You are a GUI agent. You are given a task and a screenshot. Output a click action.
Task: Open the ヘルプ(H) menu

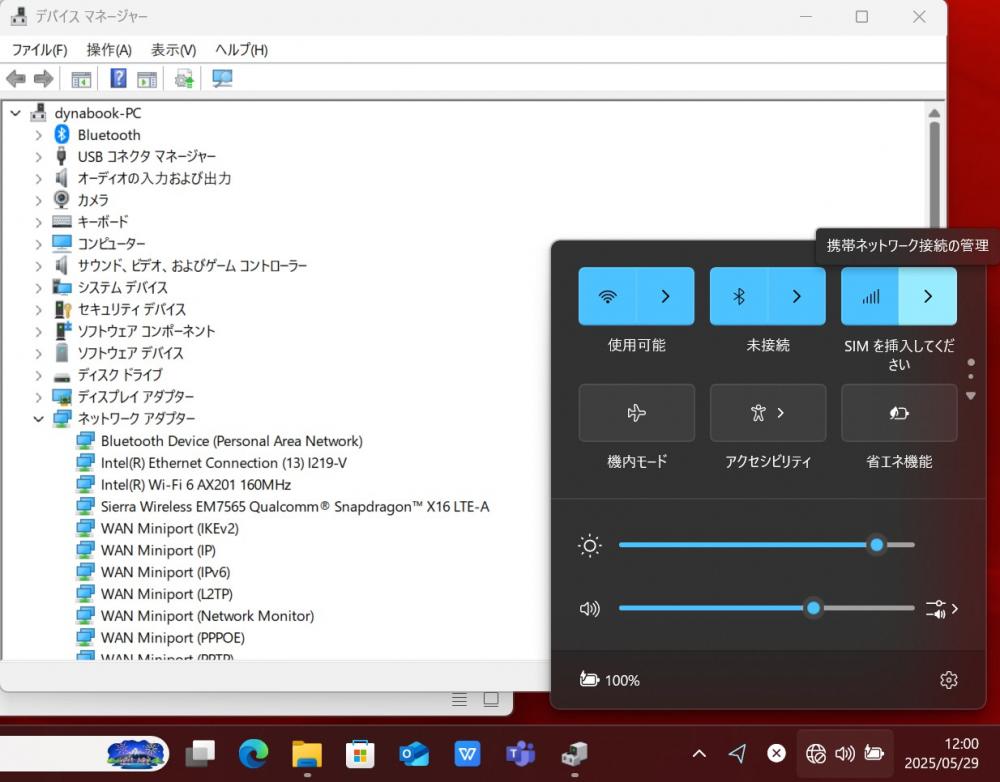pos(241,50)
